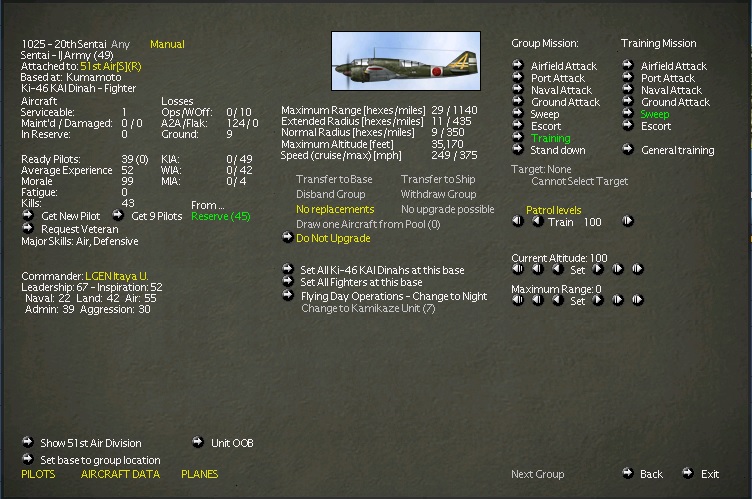Select Stand down group mission

click(x=551, y=150)
